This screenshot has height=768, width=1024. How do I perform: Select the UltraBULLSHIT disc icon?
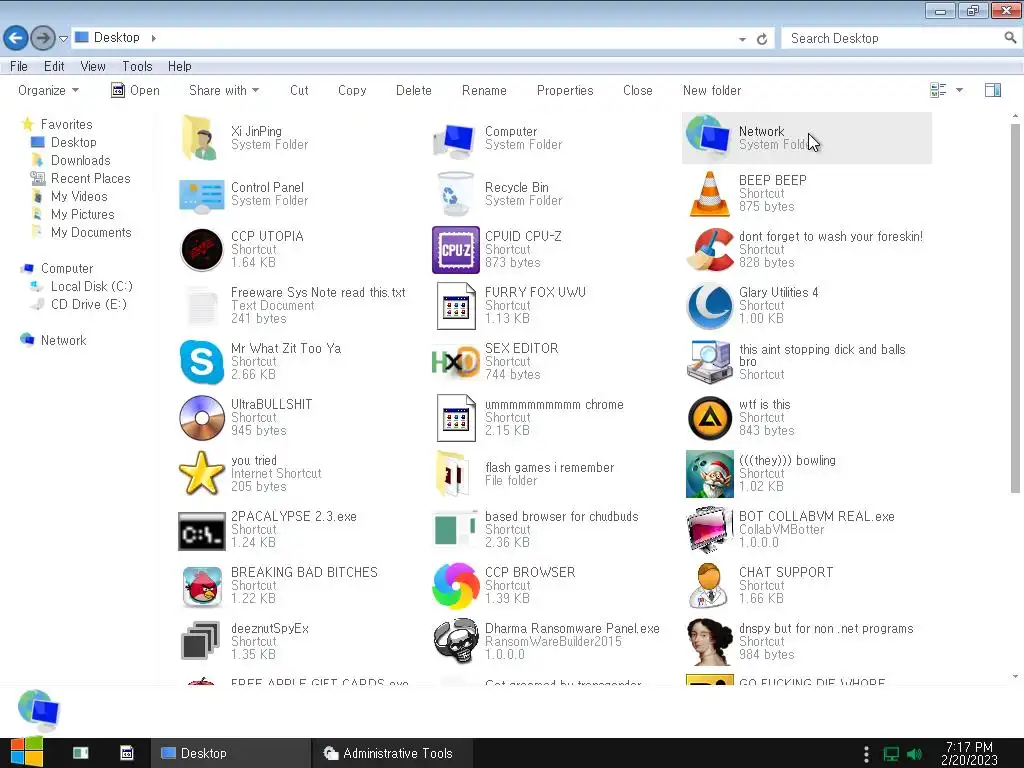pos(201,418)
